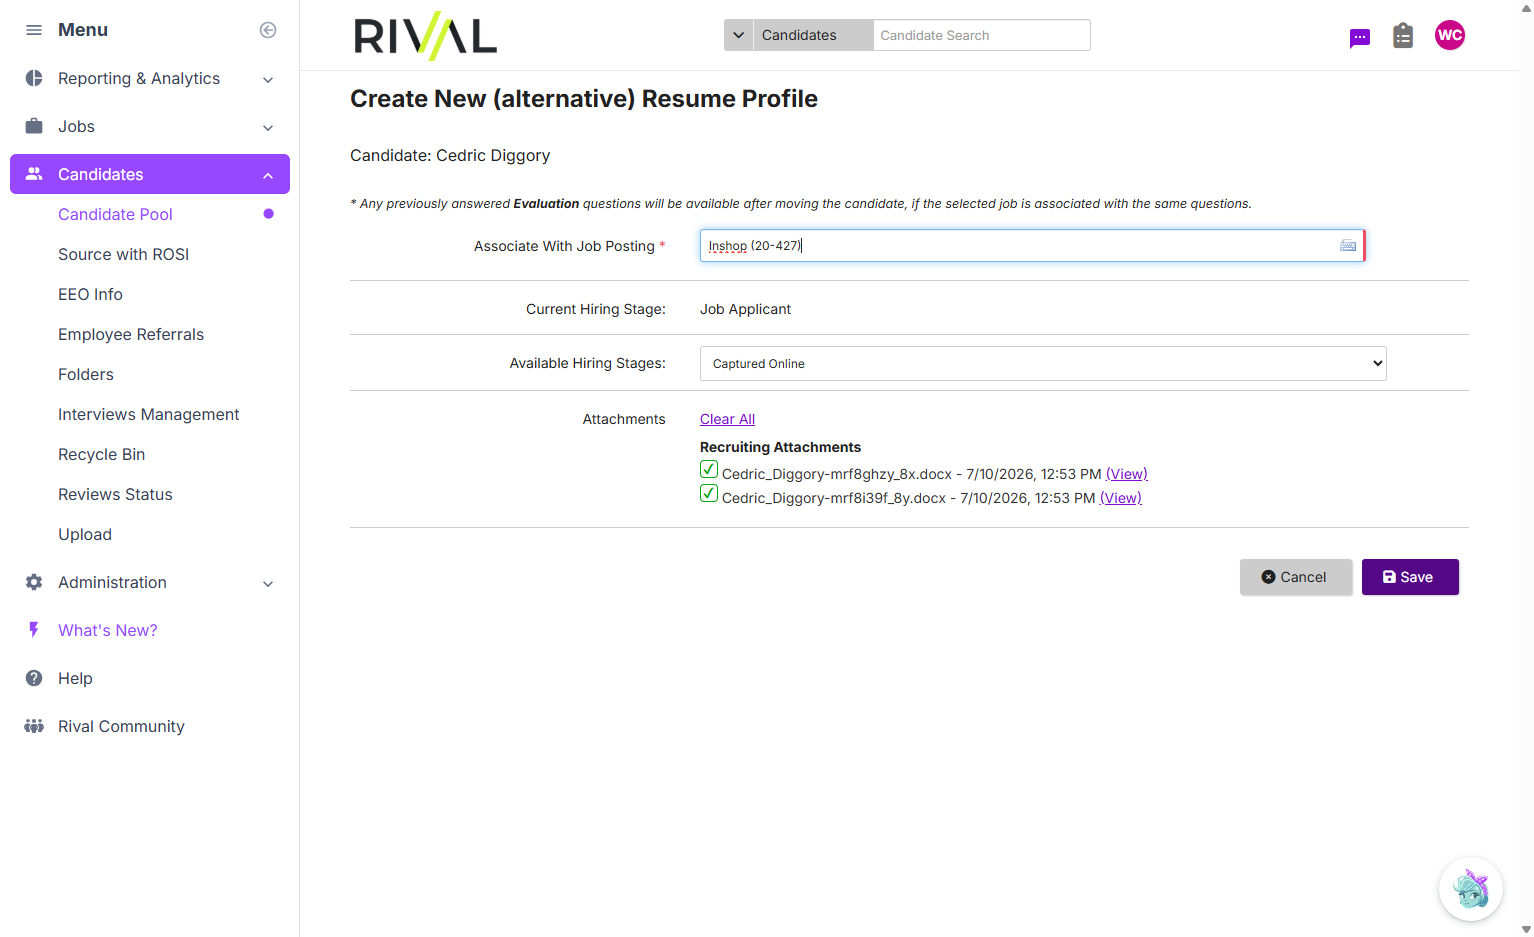Click the Reporting & Analytics pie chart icon
The height and width of the screenshot is (937, 1534).
(x=34, y=78)
